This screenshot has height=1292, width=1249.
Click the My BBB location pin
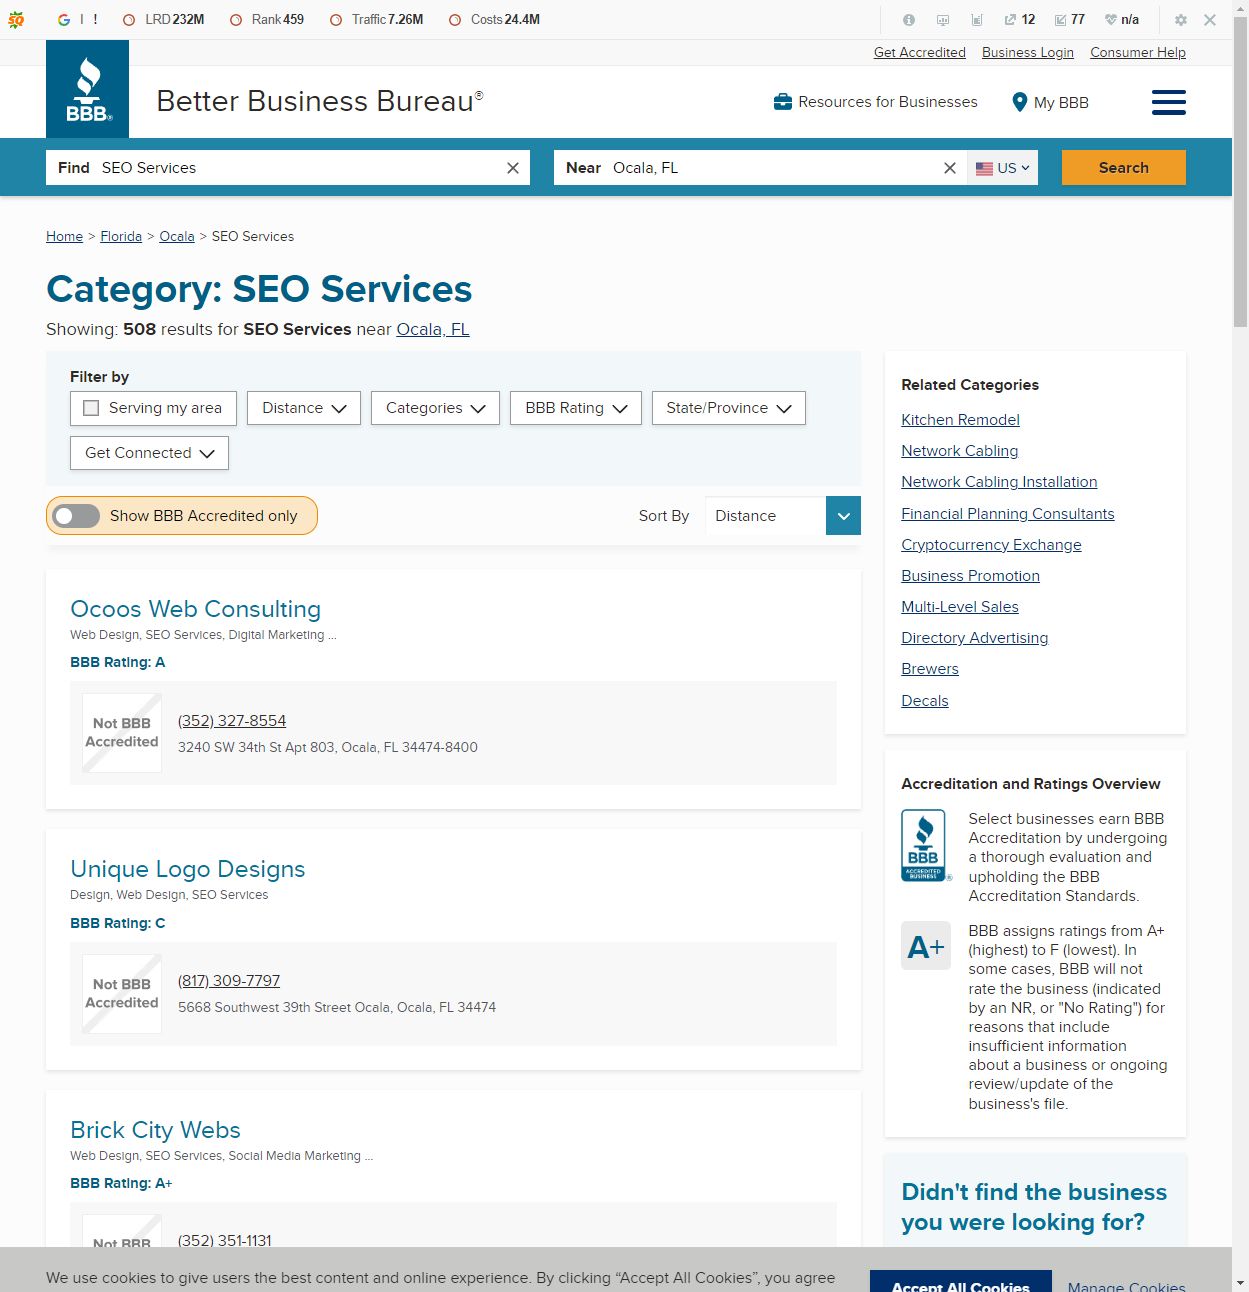click(1019, 102)
